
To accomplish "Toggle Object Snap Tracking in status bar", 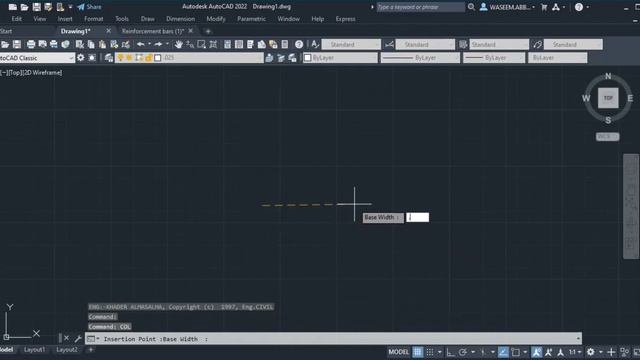I will (503, 351).
